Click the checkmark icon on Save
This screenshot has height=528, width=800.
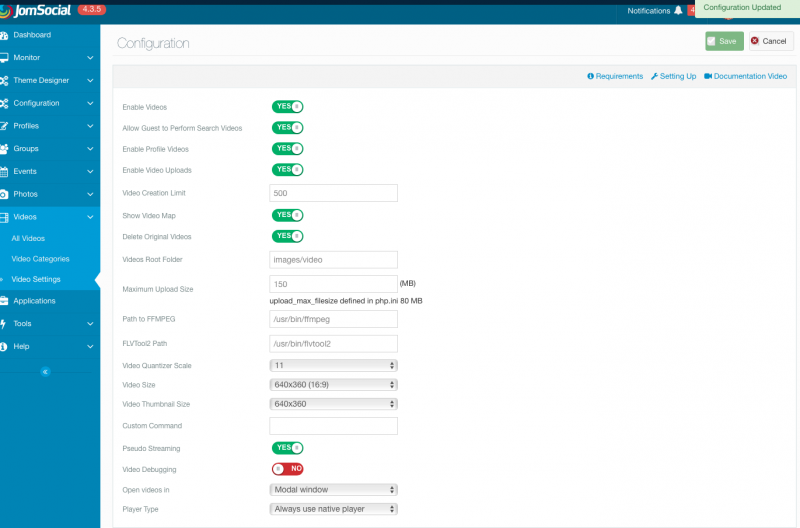tap(711, 41)
